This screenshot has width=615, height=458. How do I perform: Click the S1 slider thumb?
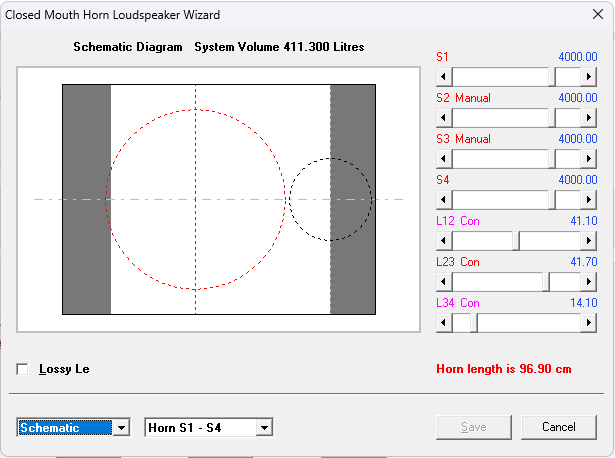tap(552, 76)
